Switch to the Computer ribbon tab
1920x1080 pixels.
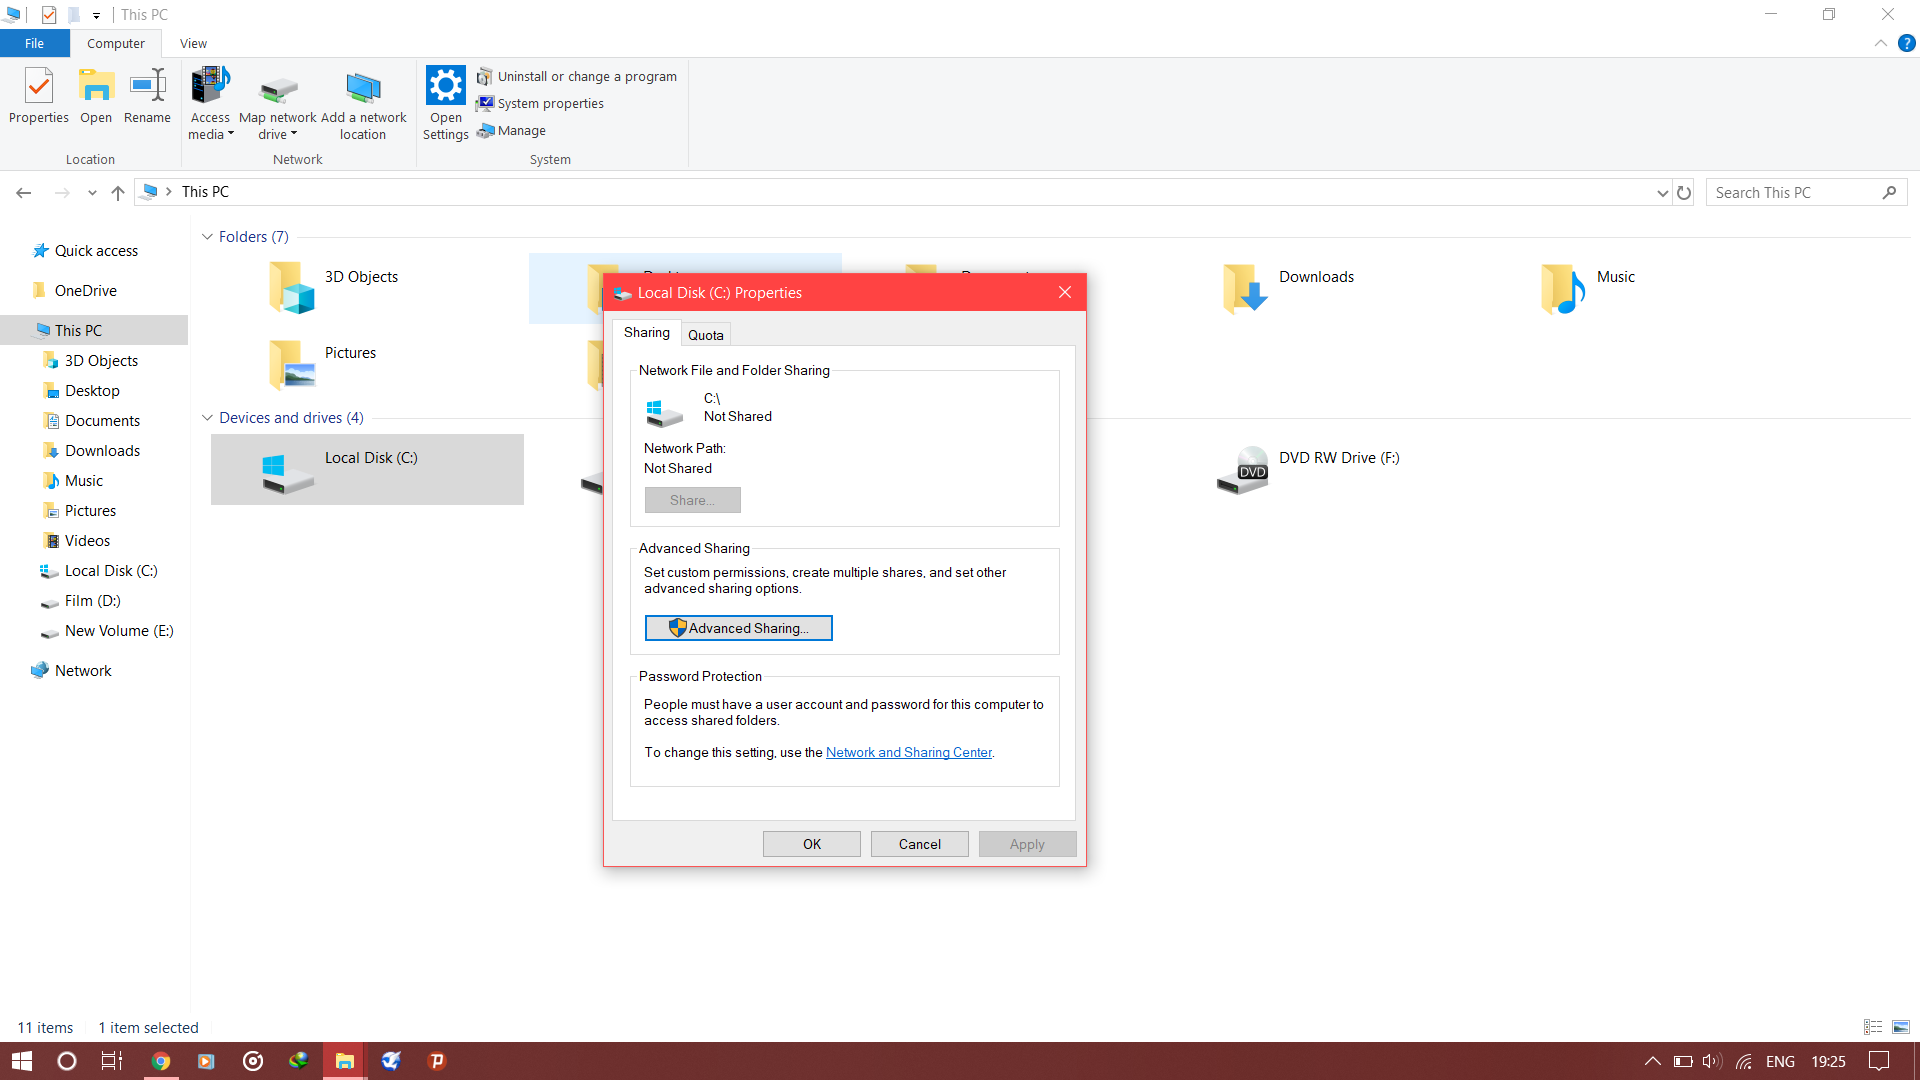tap(115, 43)
